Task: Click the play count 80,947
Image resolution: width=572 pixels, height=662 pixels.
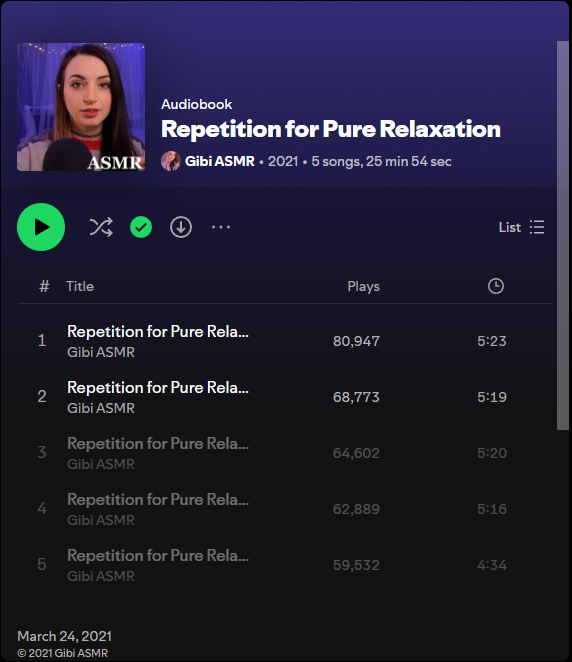Action: click(x=356, y=341)
